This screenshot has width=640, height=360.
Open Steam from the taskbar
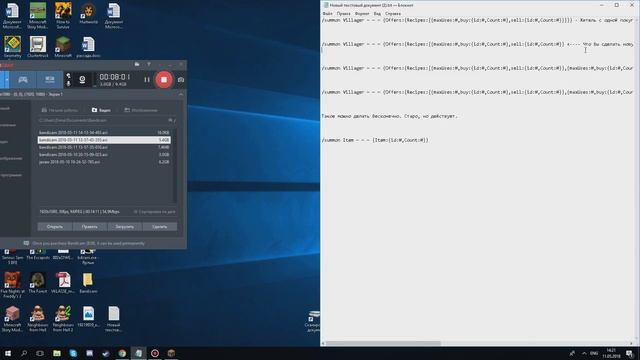tap(106, 353)
